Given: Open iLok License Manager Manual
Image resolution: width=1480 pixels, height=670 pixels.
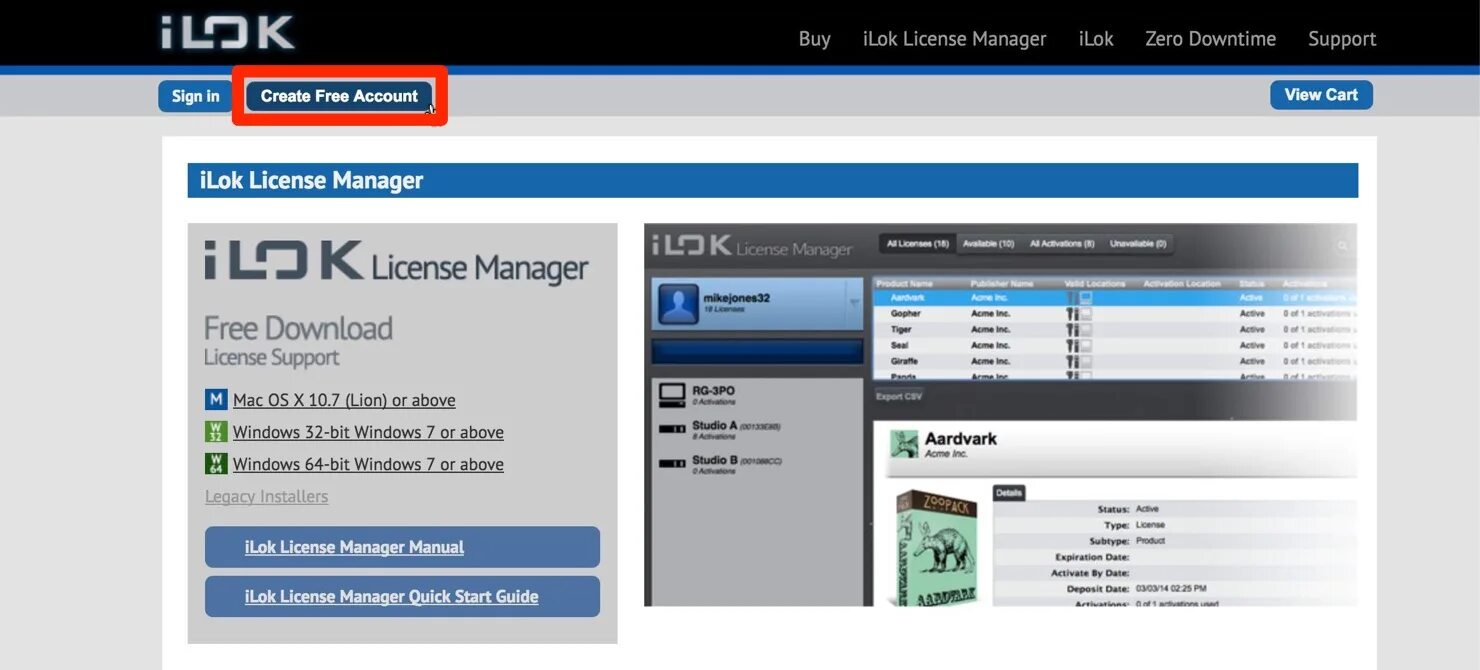Looking at the screenshot, I should click(x=402, y=547).
